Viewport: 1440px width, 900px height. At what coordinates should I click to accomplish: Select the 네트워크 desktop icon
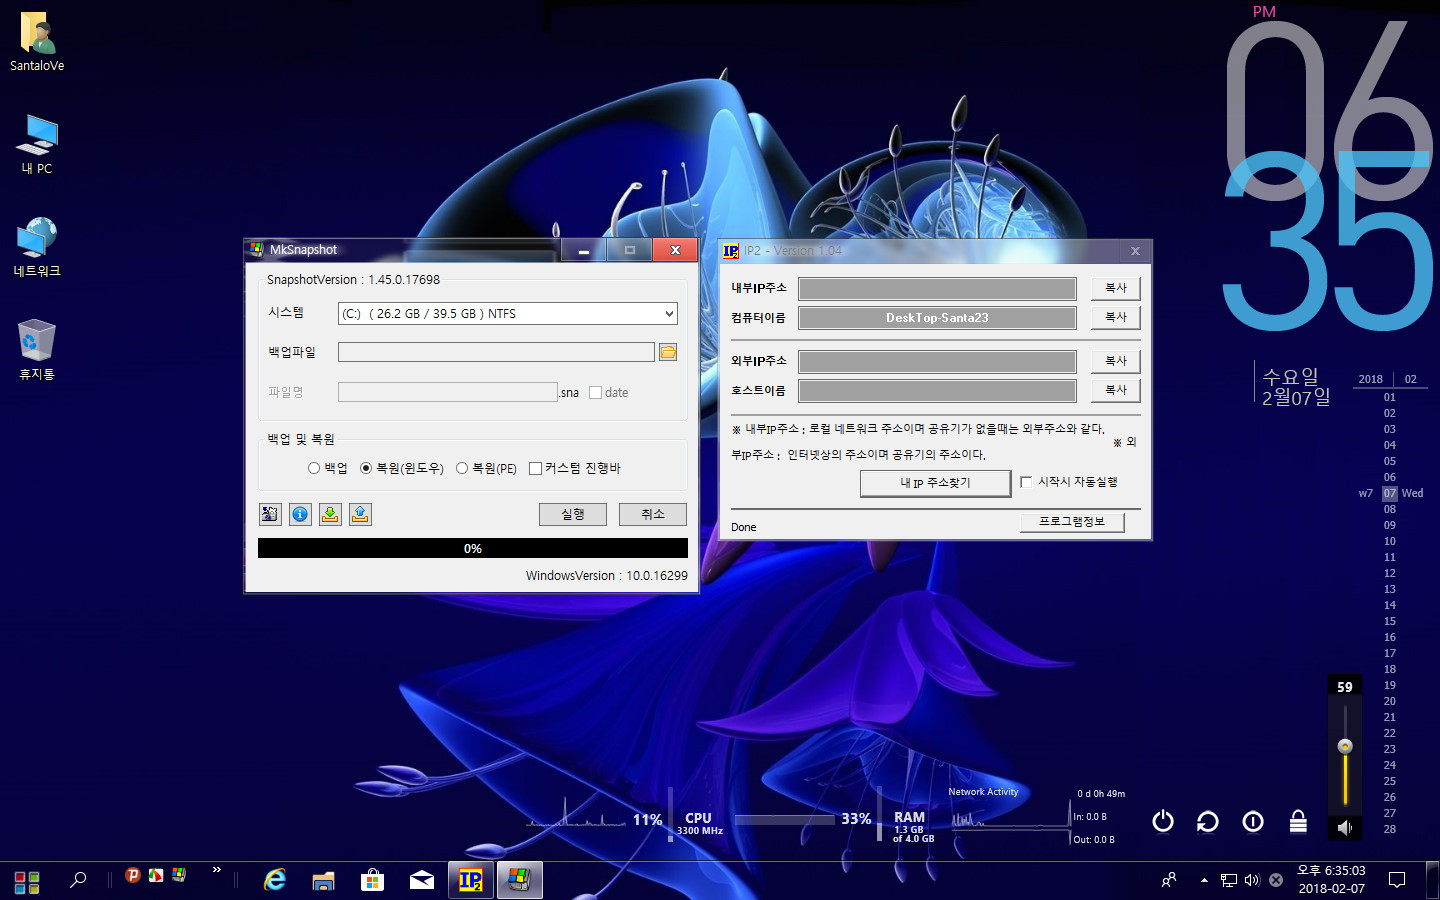pyautogui.click(x=37, y=248)
